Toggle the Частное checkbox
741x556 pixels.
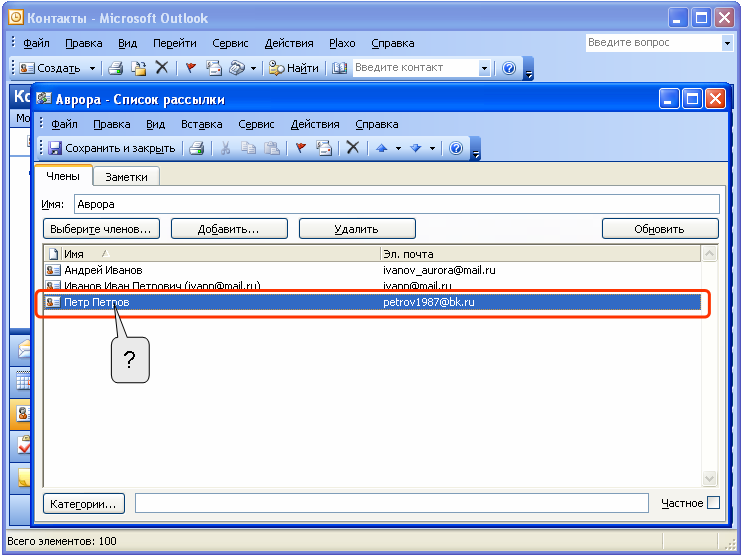click(x=714, y=503)
